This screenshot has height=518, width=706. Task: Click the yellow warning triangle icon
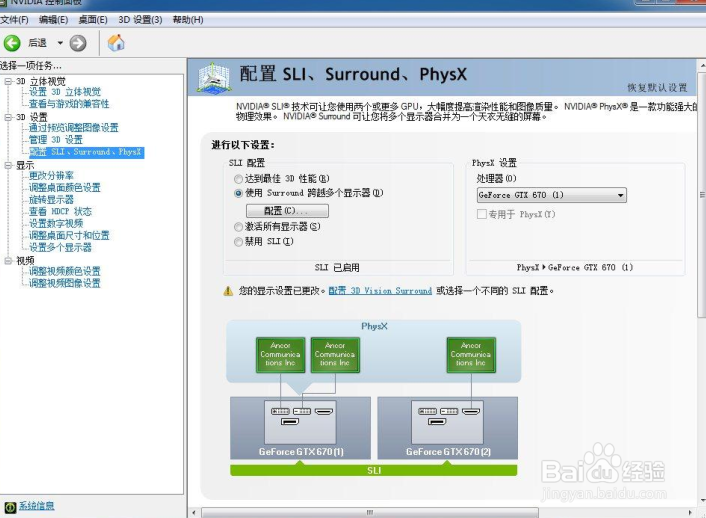[x=228, y=291]
